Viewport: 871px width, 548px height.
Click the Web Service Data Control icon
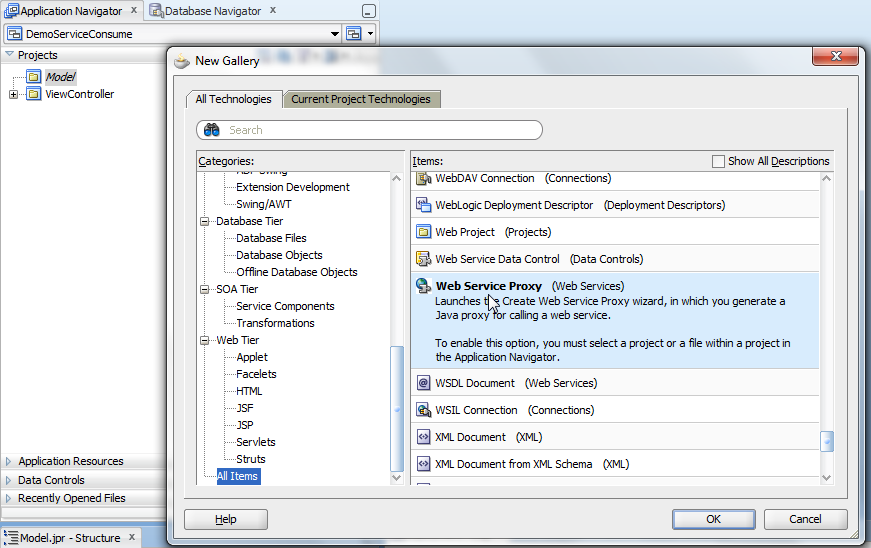click(423, 259)
